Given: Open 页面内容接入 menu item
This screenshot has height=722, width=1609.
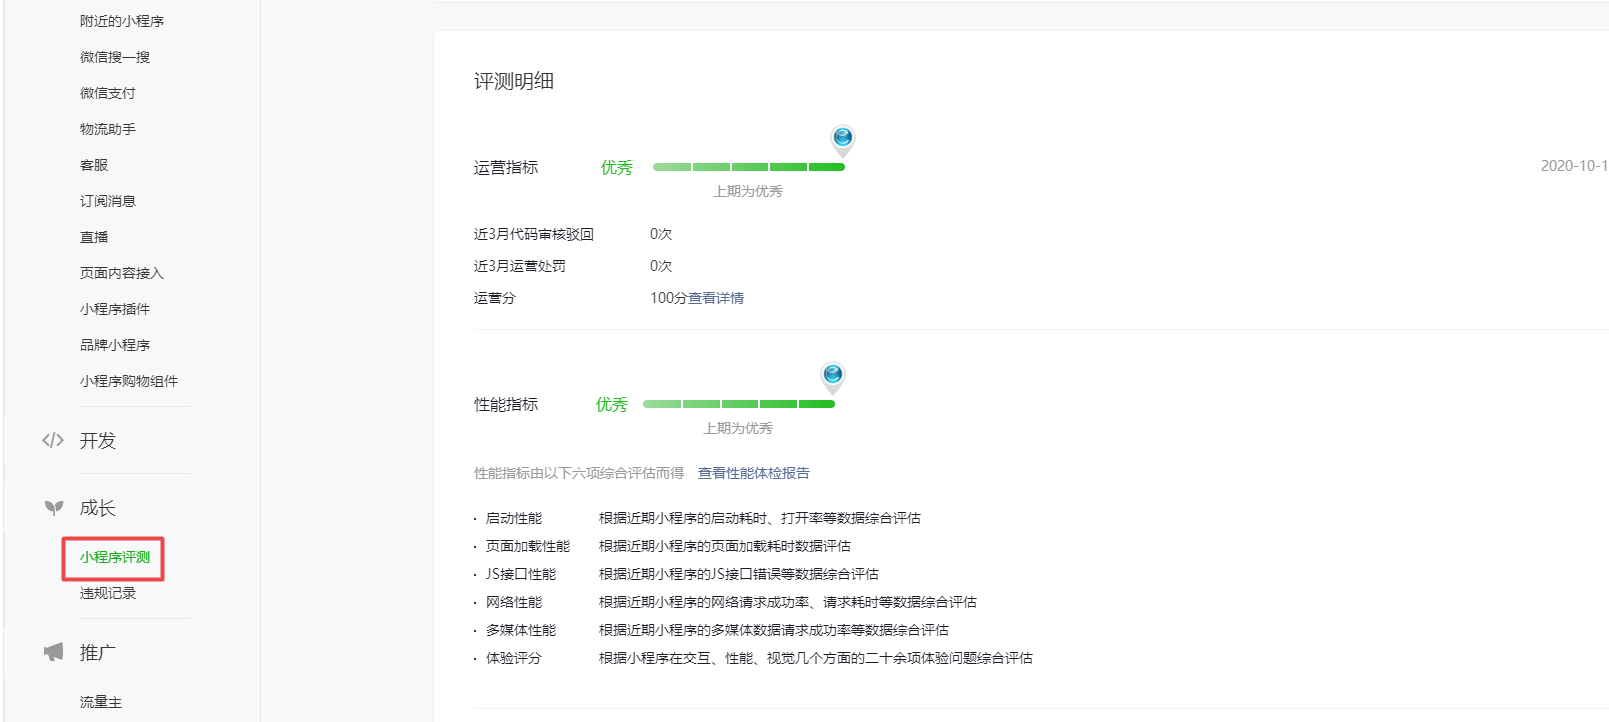Looking at the screenshot, I should tap(122, 273).
